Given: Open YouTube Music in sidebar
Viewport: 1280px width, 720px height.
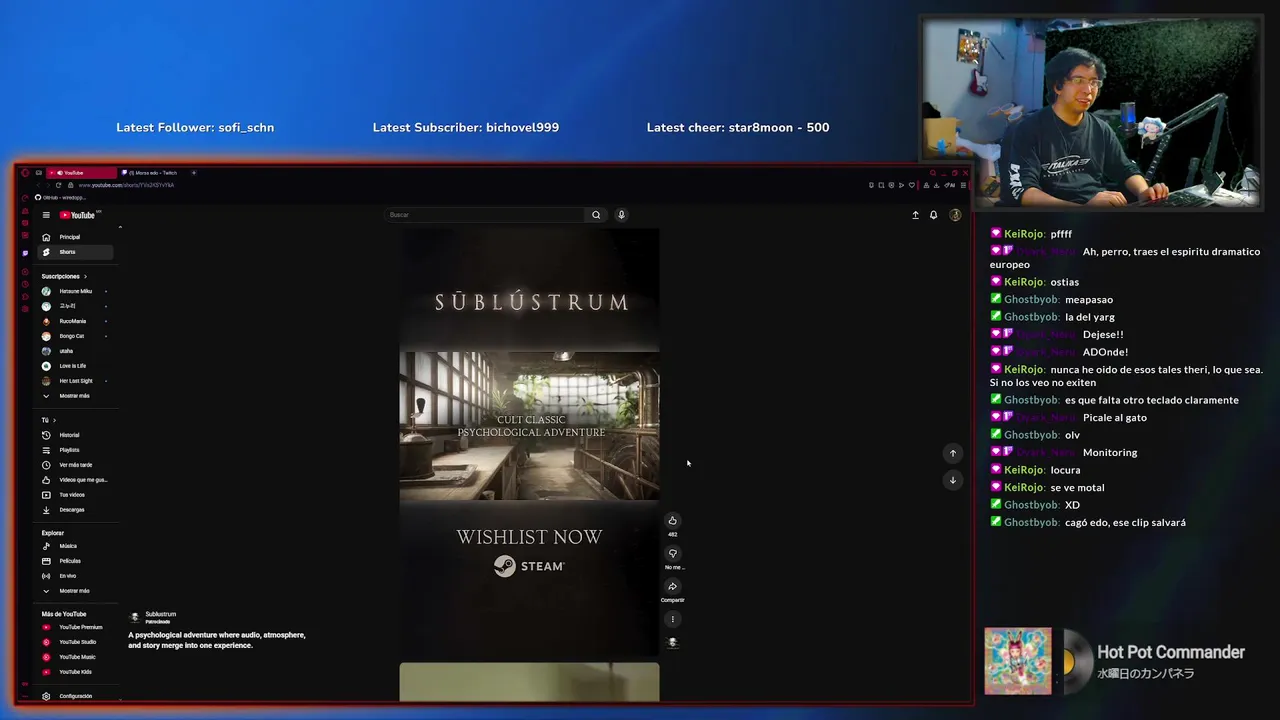Looking at the screenshot, I should (77, 657).
